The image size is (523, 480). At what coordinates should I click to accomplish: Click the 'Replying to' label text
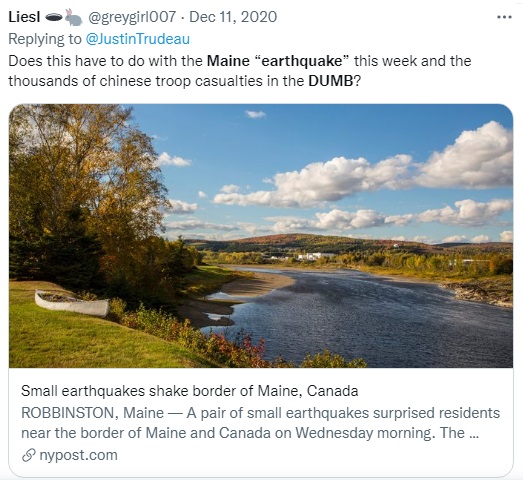pyautogui.click(x=45, y=39)
